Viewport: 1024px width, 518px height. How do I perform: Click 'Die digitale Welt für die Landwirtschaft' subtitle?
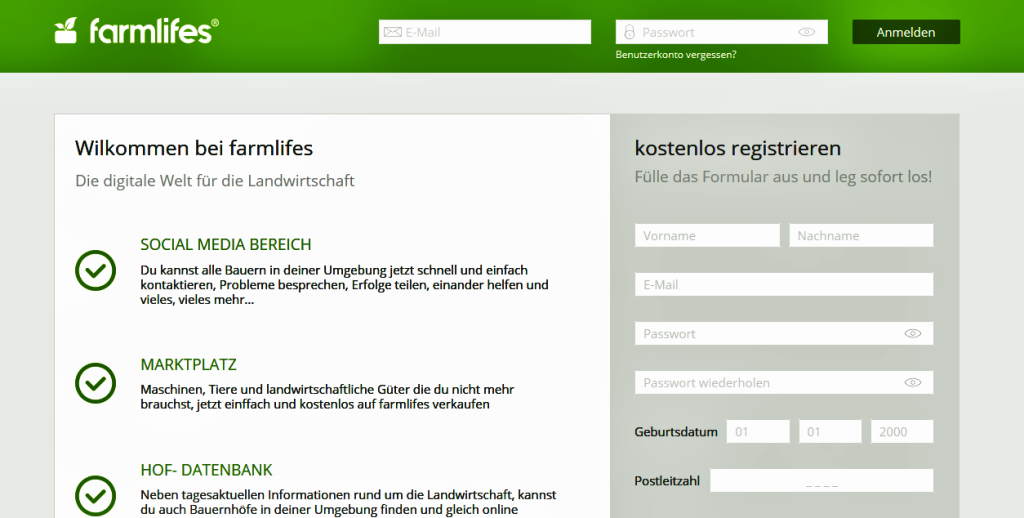click(215, 181)
